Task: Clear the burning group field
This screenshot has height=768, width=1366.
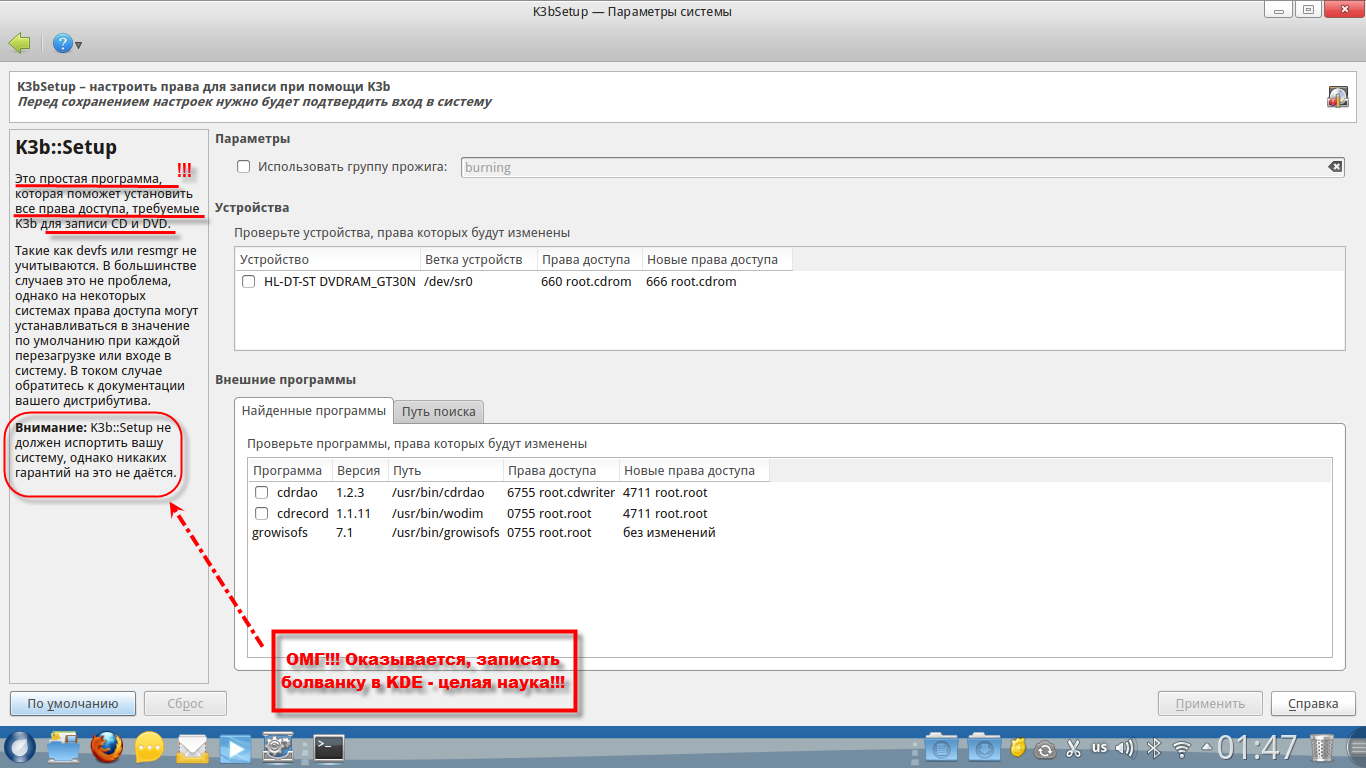Action: 1335,167
